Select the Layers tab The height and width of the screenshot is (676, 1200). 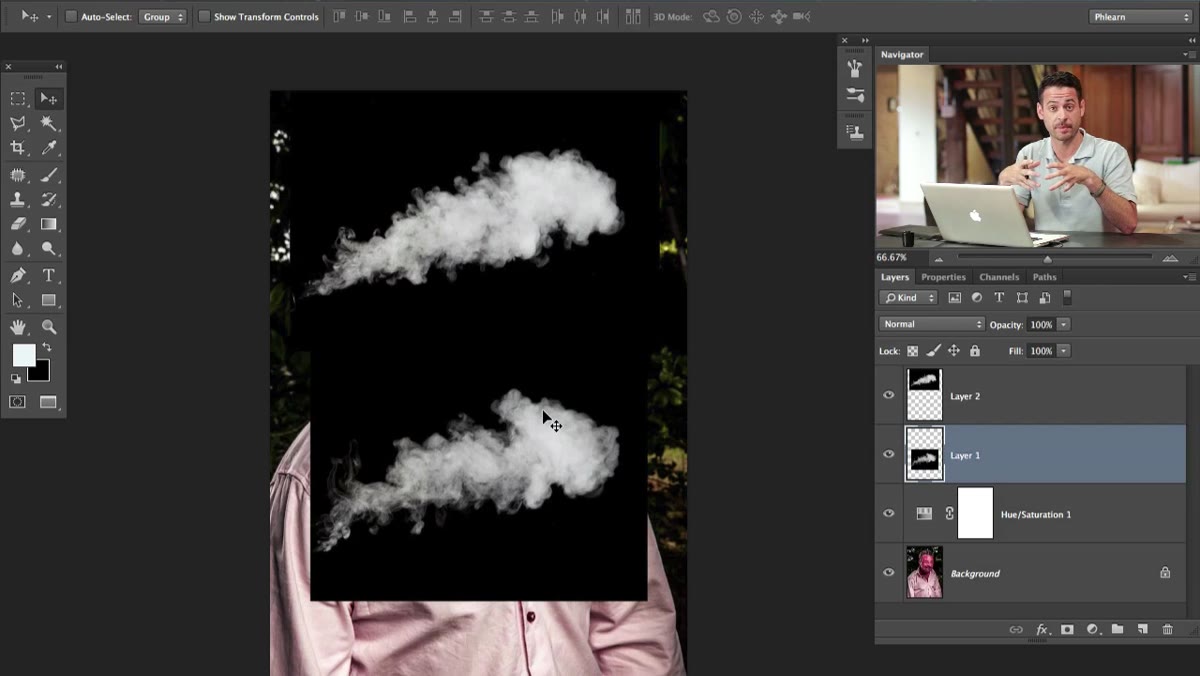point(895,277)
